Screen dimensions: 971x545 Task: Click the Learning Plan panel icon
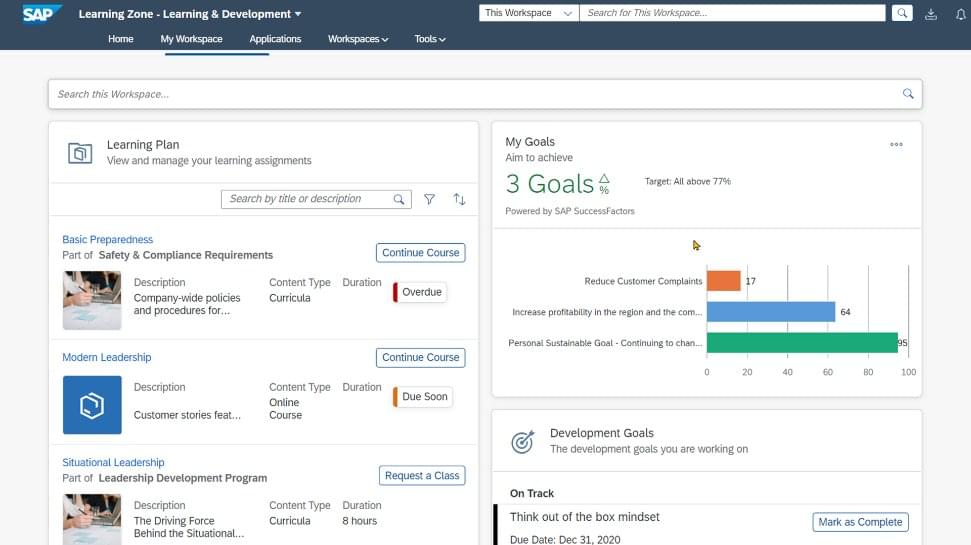pyautogui.click(x=80, y=153)
